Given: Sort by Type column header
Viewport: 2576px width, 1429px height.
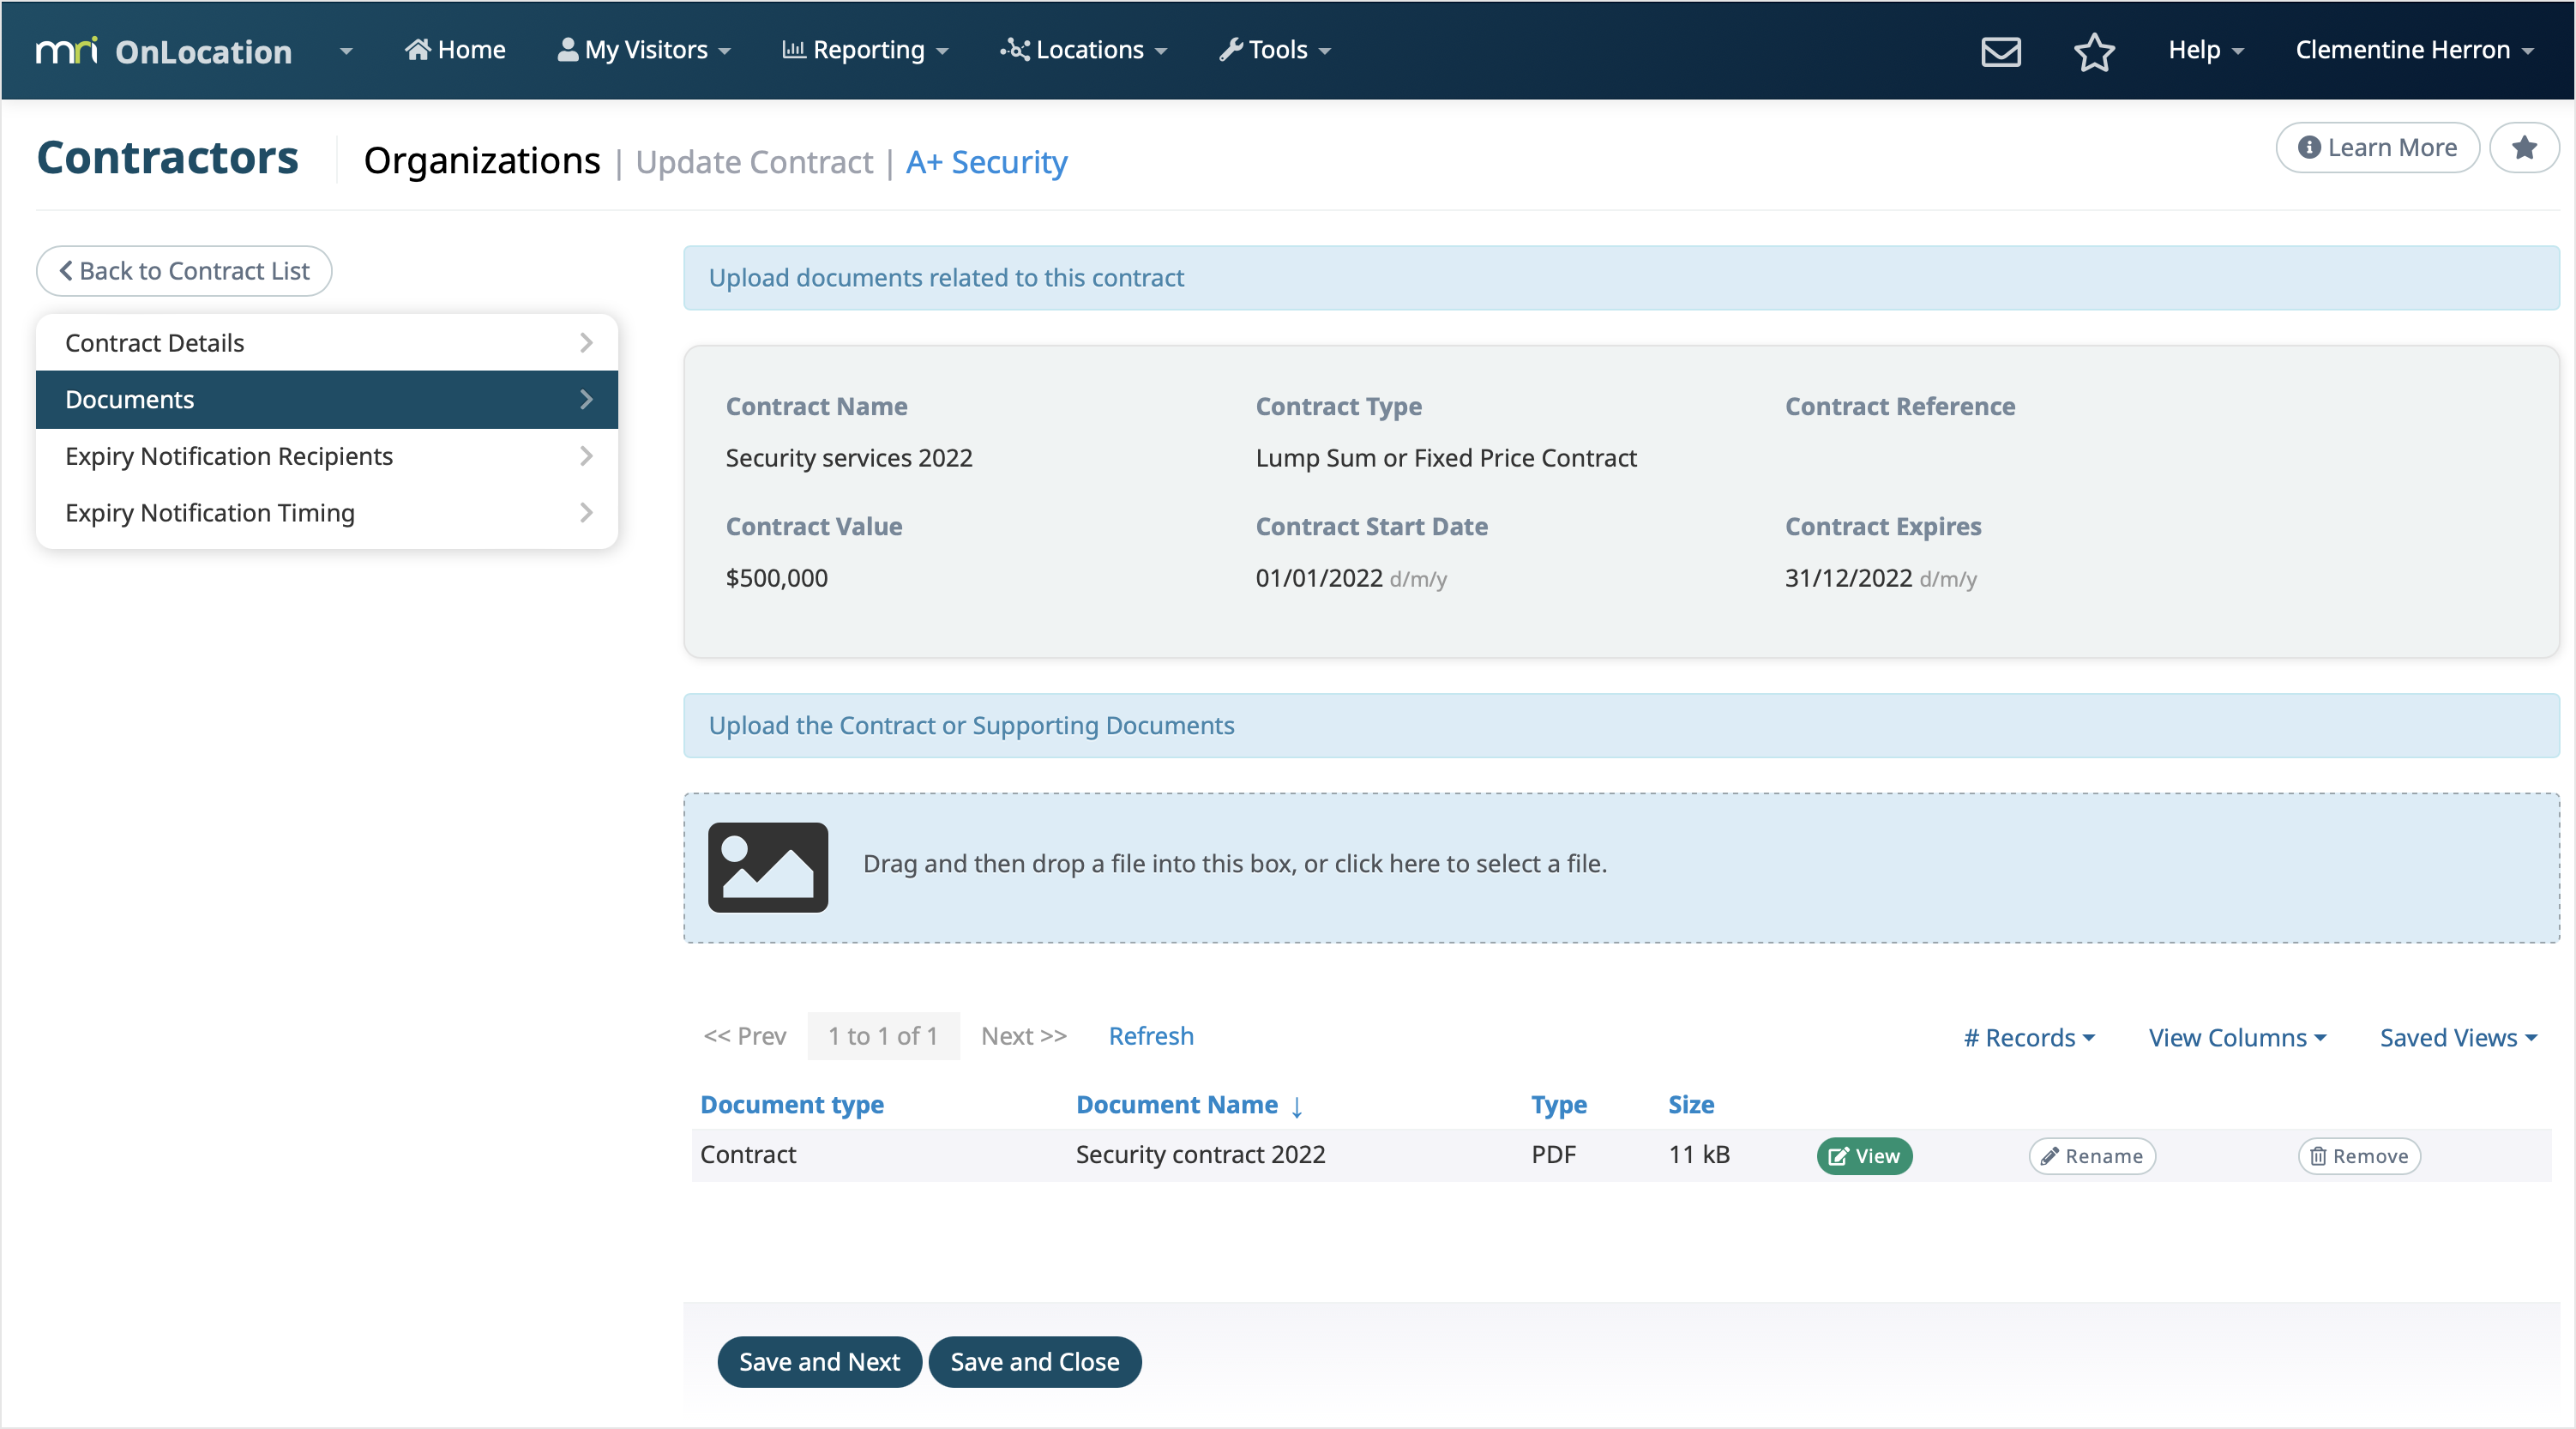Looking at the screenshot, I should click(x=1559, y=1105).
